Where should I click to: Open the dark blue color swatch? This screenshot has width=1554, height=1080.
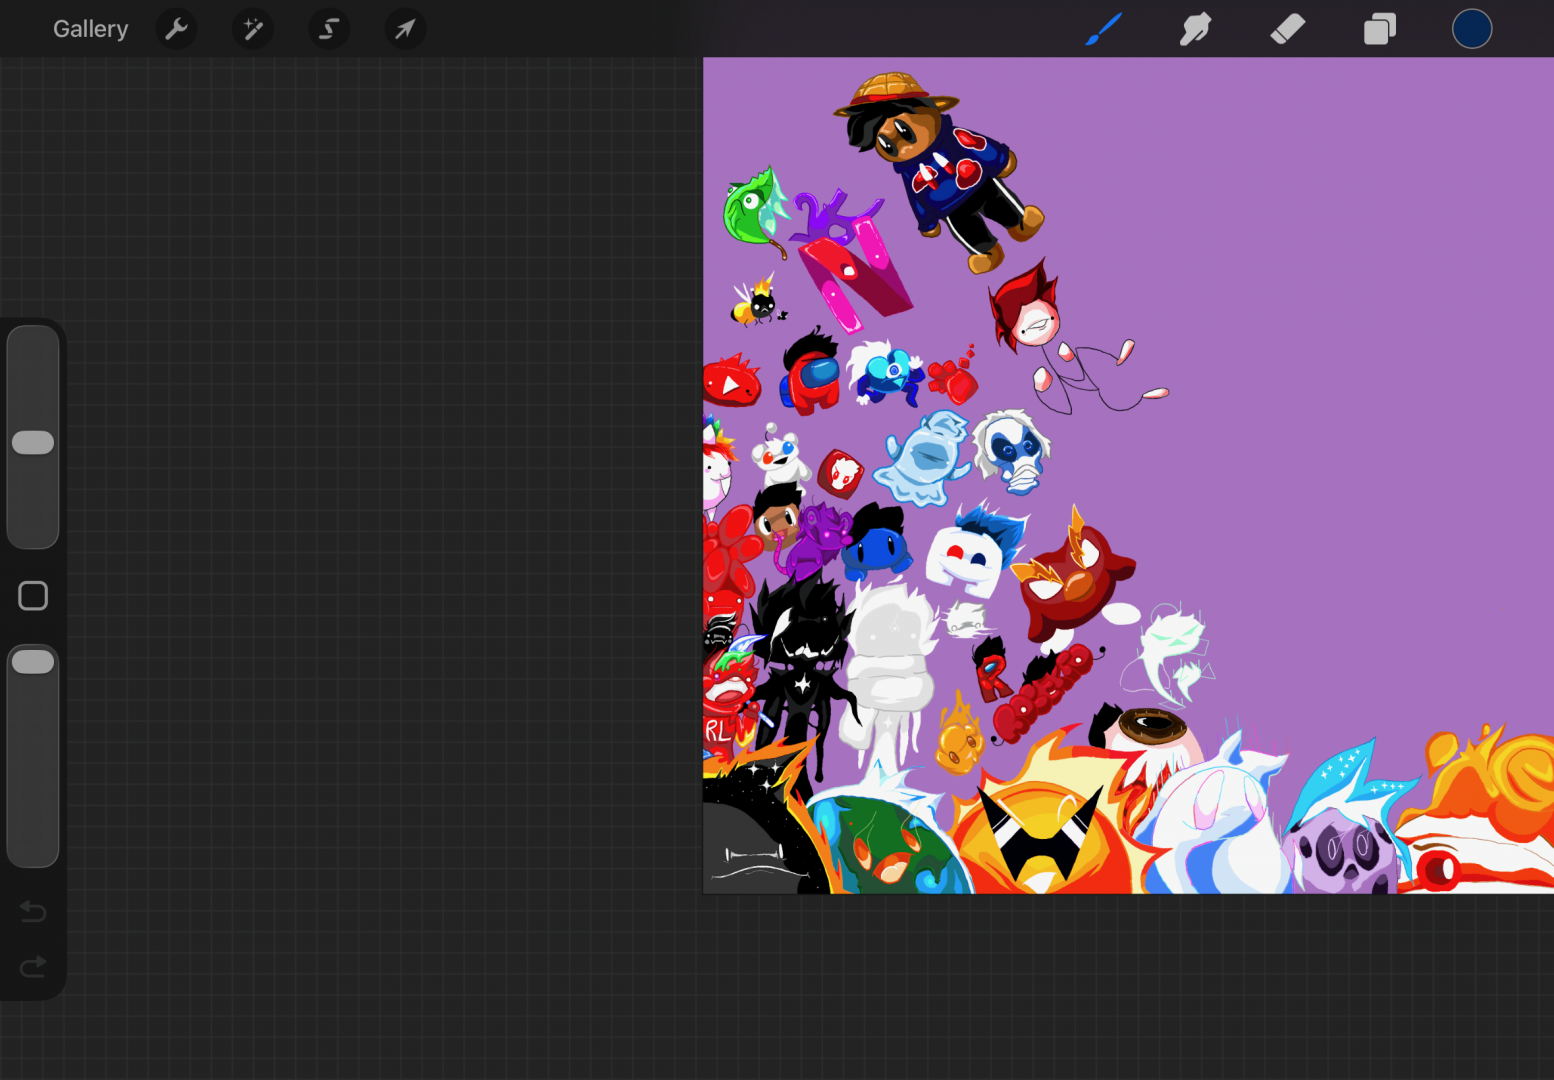pyautogui.click(x=1471, y=29)
